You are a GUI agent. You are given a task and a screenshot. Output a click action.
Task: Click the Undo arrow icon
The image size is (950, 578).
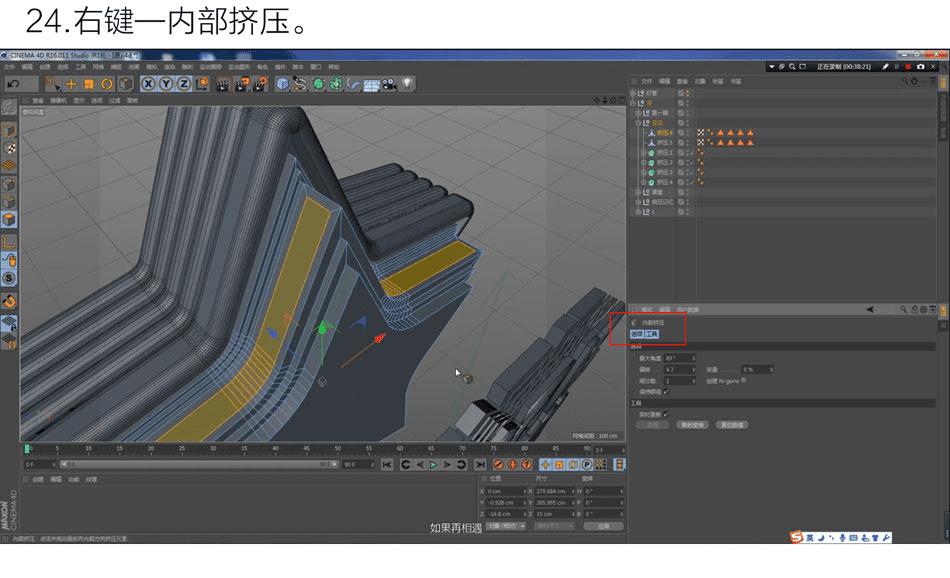click(x=13, y=84)
